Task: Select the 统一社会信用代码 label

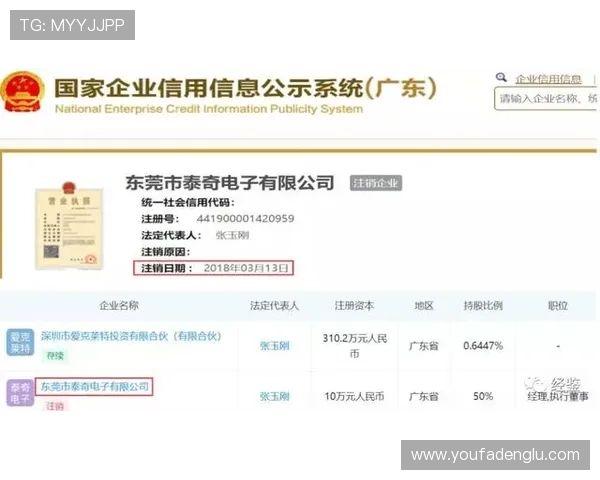Action: [188, 202]
